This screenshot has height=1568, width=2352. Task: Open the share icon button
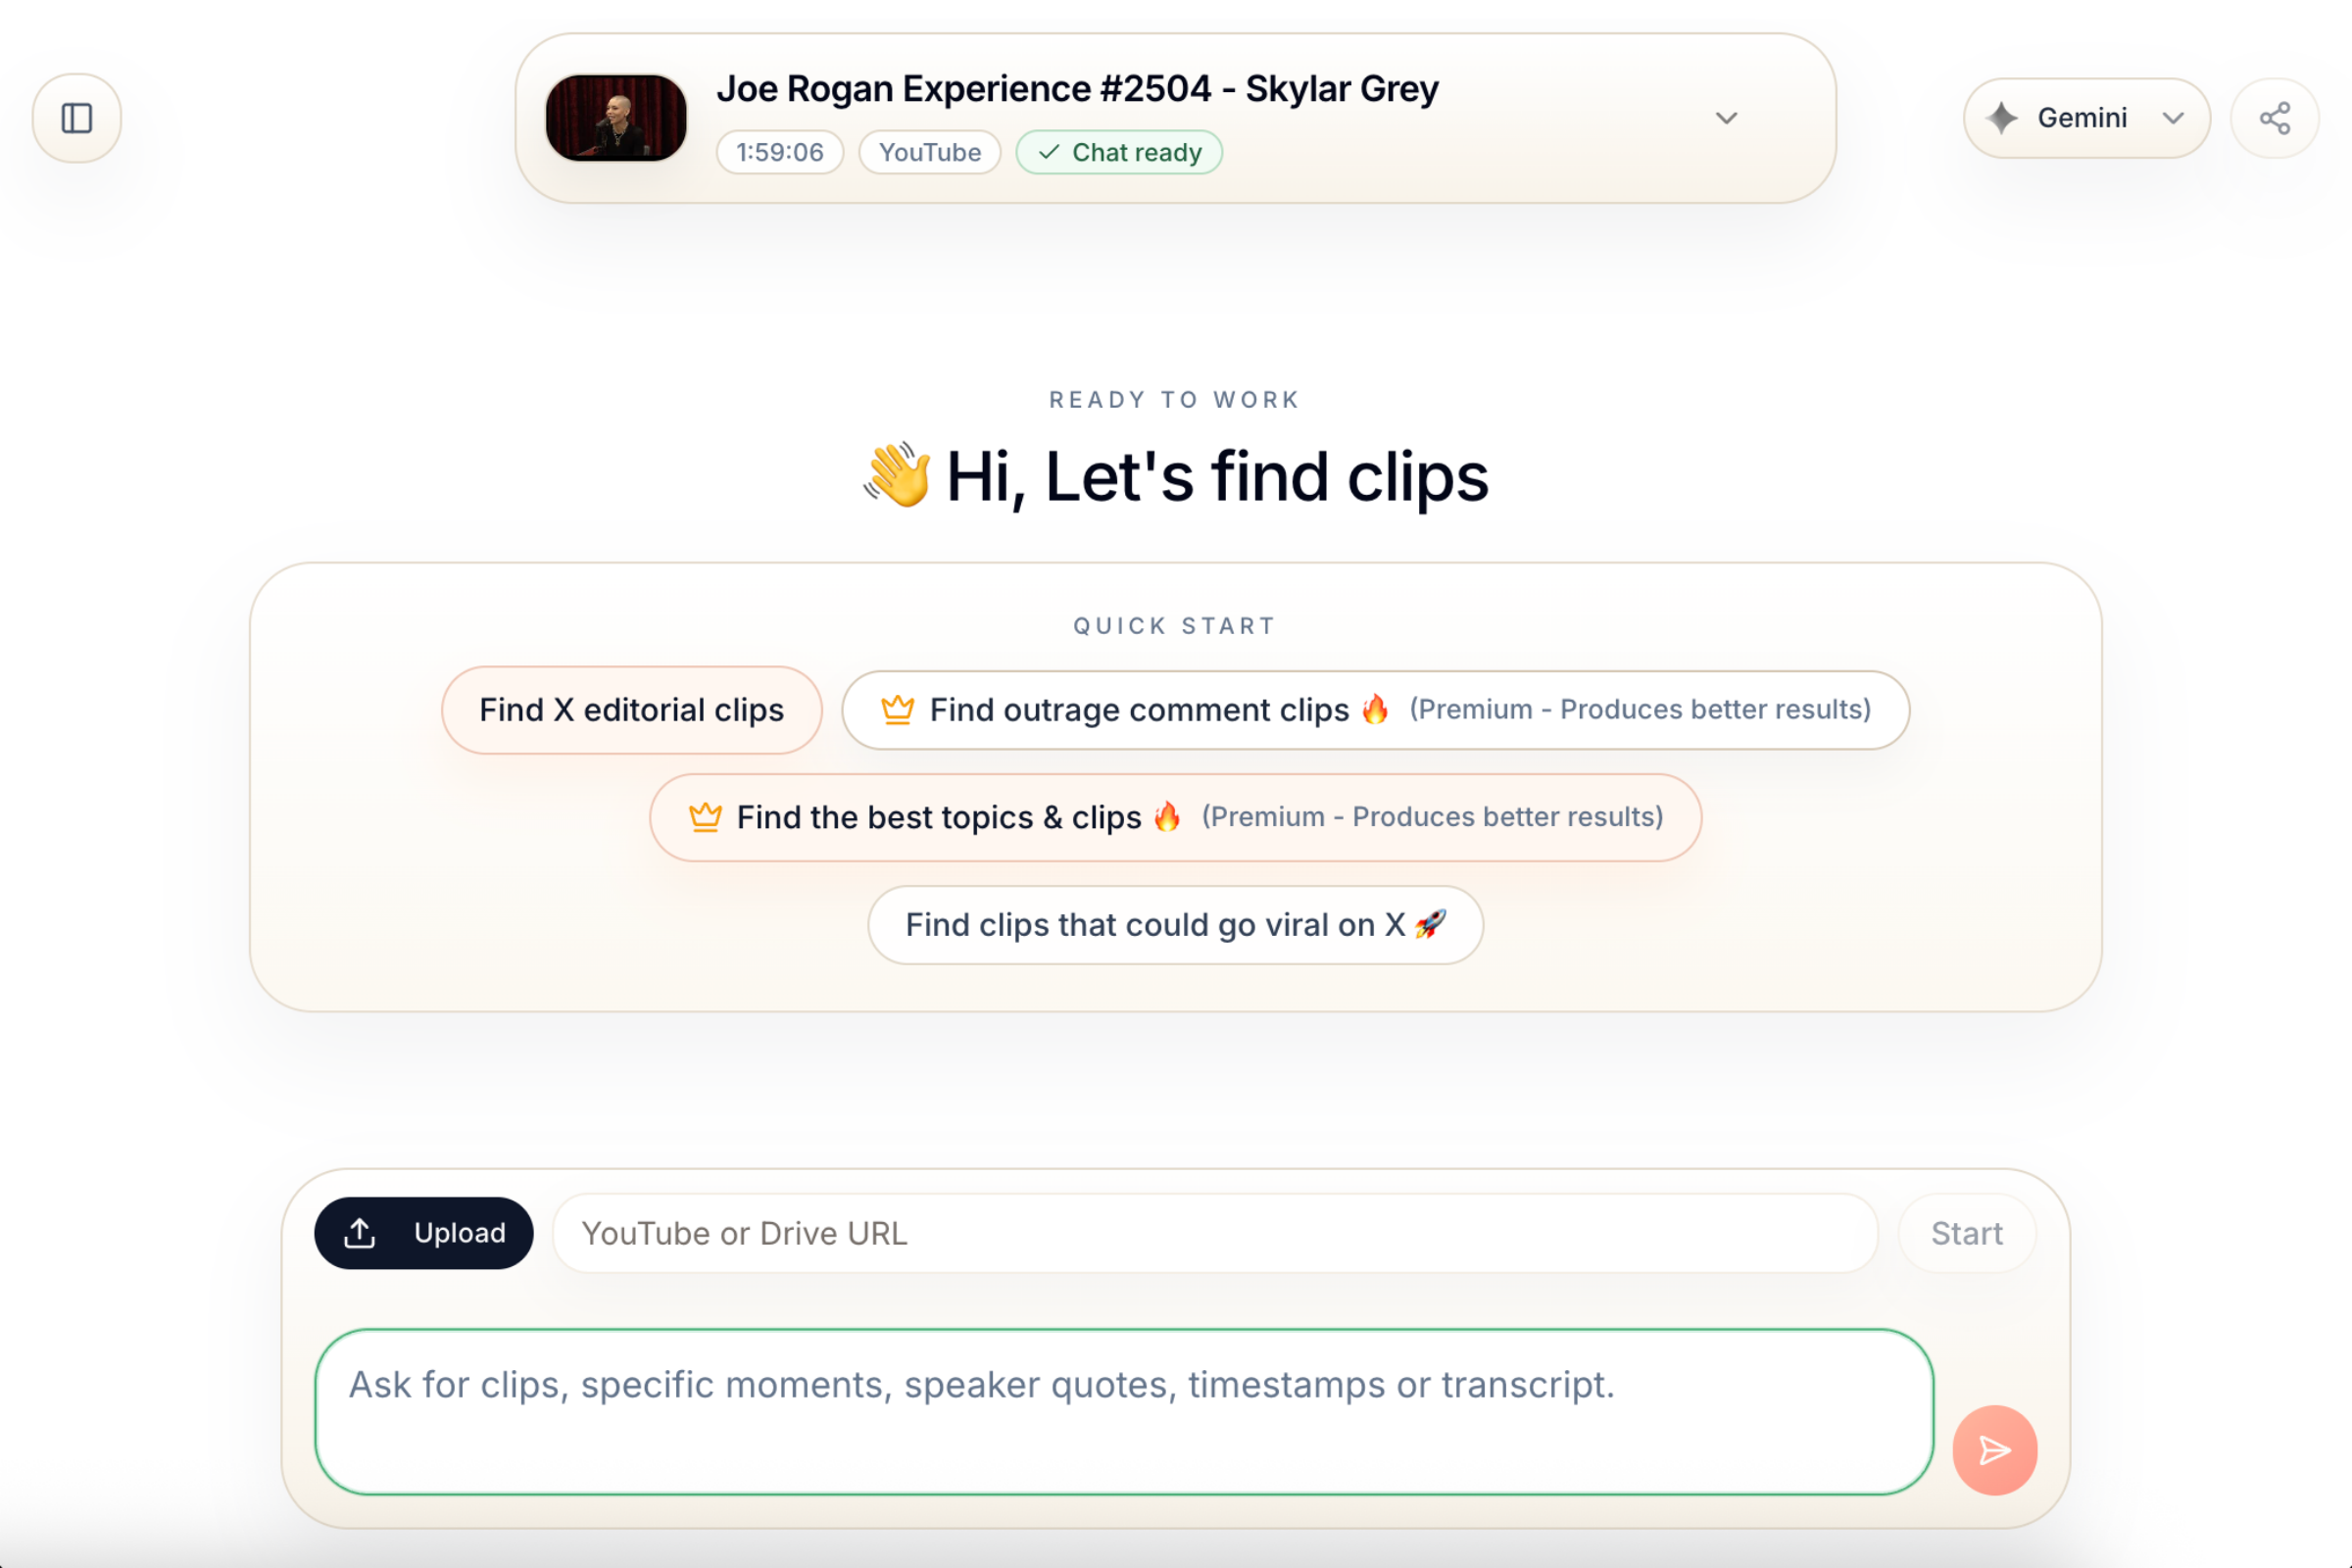coord(2275,118)
